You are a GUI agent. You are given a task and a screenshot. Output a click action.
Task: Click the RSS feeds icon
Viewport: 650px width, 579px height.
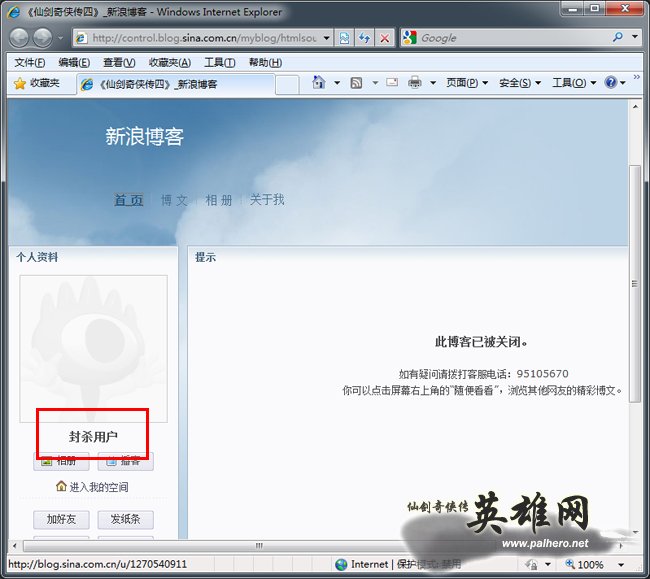(x=356, y=83)
